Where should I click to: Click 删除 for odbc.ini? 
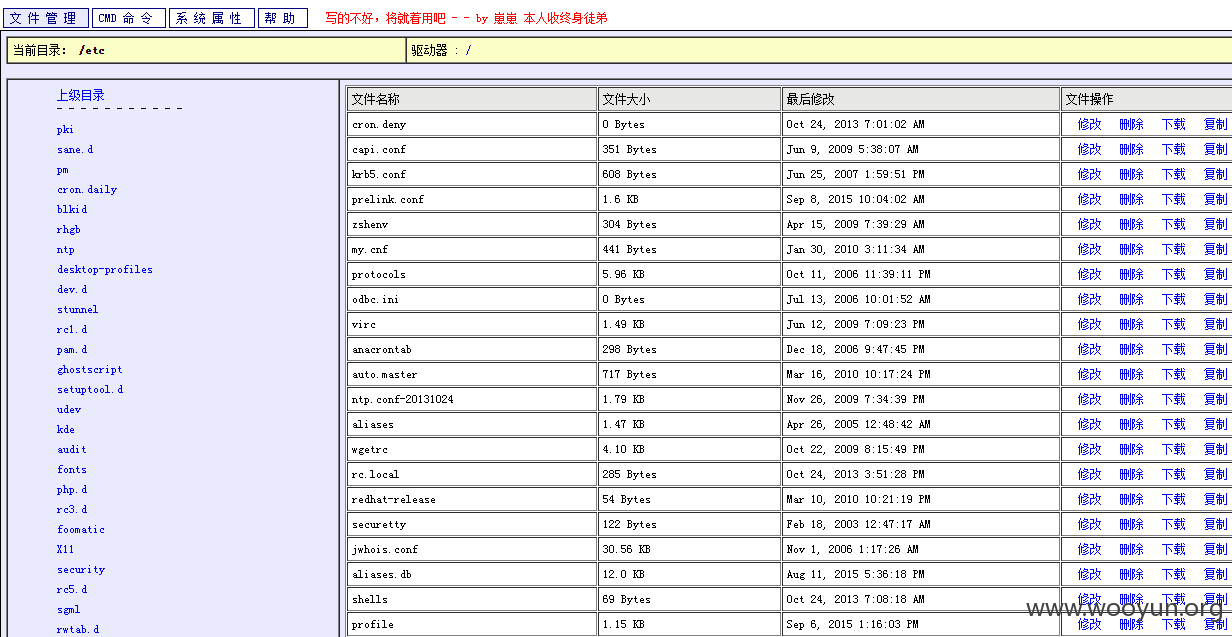[x=1131, y=299]
